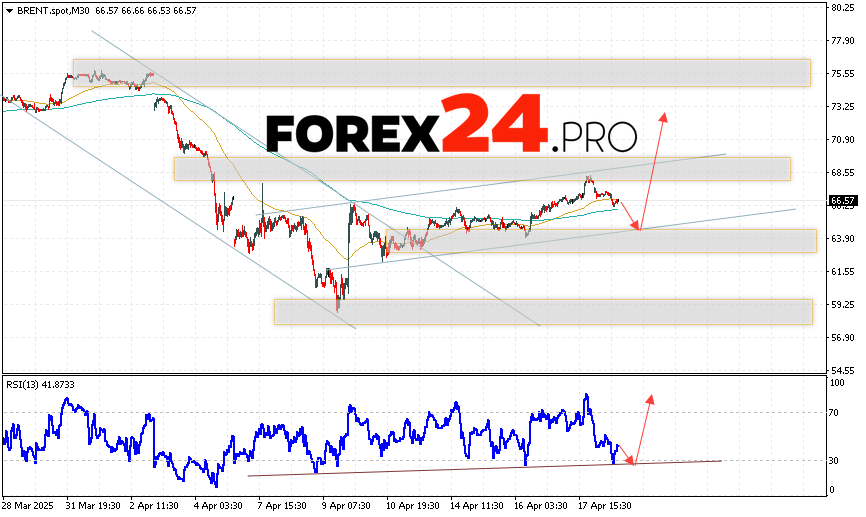Screen dimensions: 866x517
Task: Select the top resistance zone near 75.55
Action: click(x=440, y=73)
